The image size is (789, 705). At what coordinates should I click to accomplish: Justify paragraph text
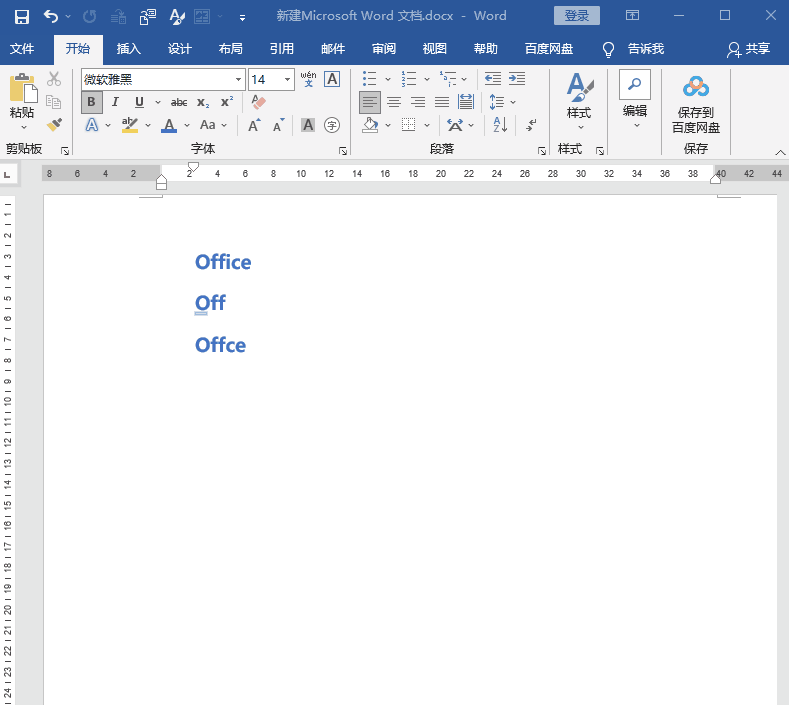[x=442, y=102]
